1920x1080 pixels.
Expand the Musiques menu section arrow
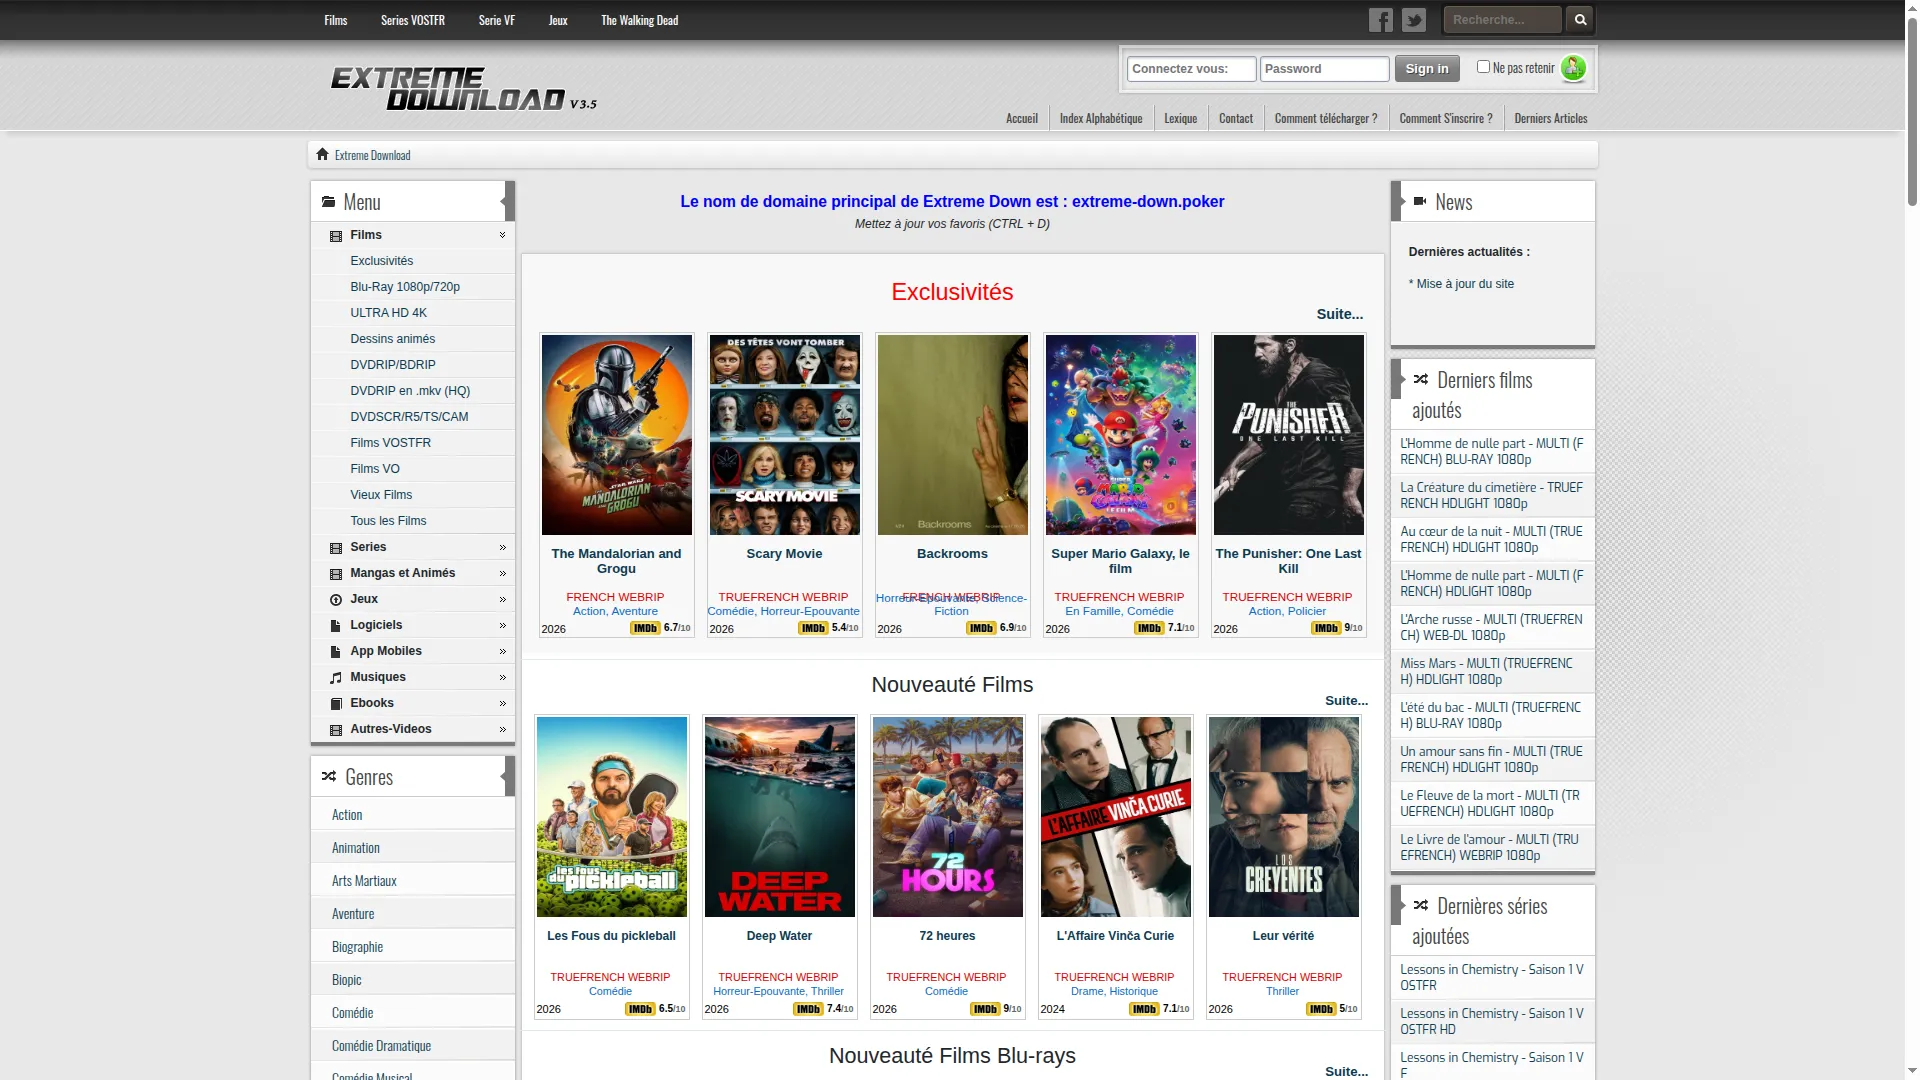[502, 677]
